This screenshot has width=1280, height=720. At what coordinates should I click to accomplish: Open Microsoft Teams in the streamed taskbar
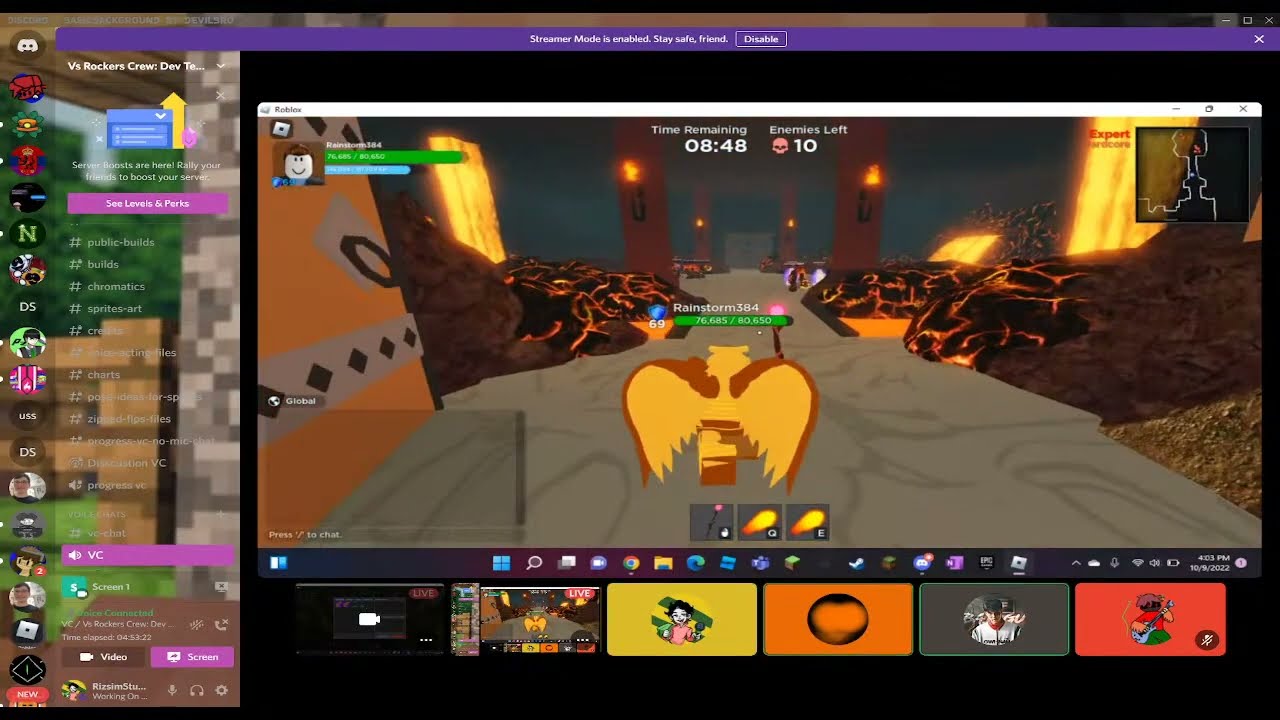coord(760,563)
